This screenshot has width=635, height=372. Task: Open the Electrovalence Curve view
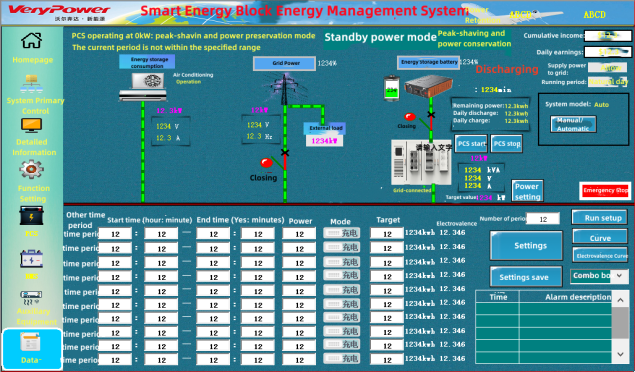(601, 256)
